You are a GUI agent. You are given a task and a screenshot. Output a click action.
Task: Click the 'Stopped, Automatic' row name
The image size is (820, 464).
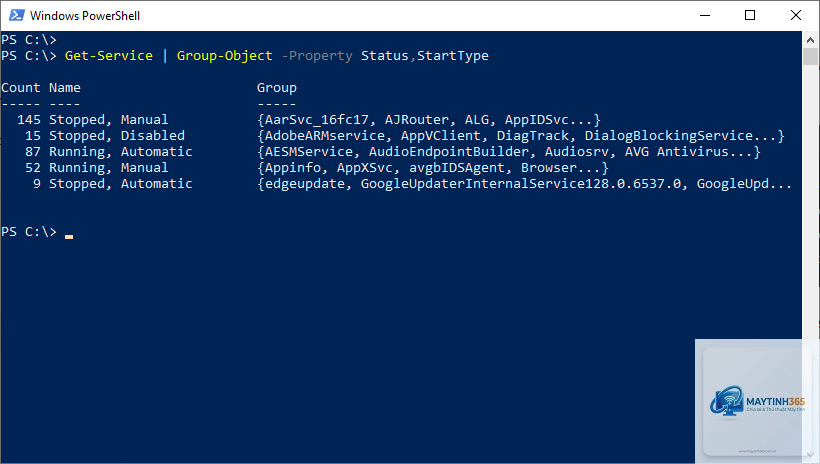121,184
